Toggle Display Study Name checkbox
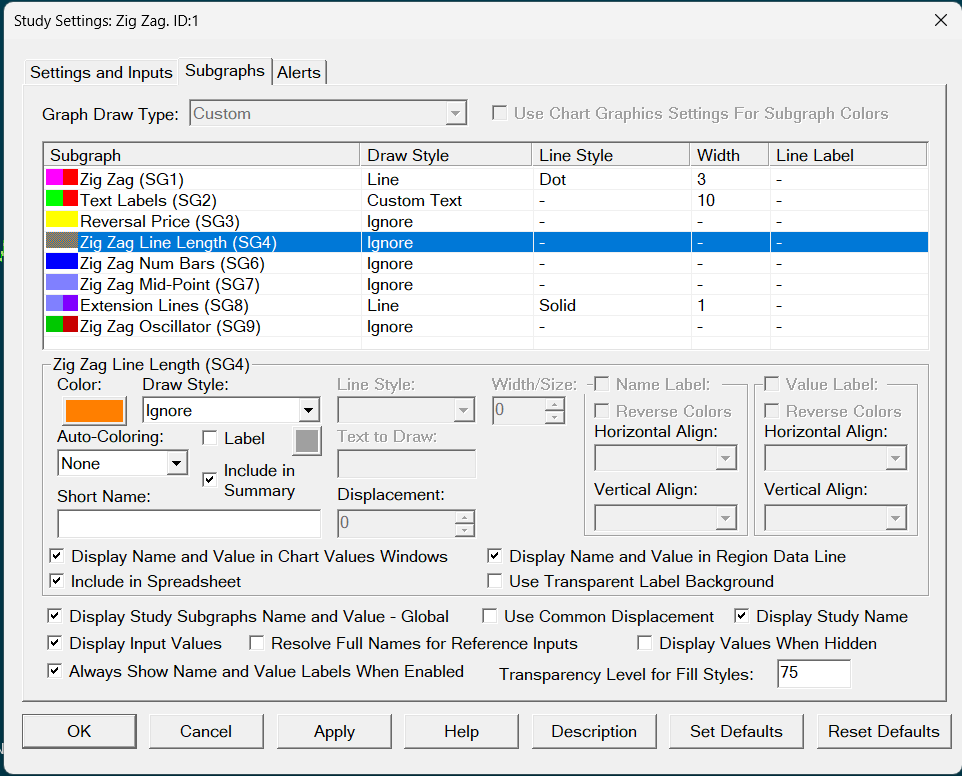The width and height of the screenshot is (962, 776). point(742,616)
